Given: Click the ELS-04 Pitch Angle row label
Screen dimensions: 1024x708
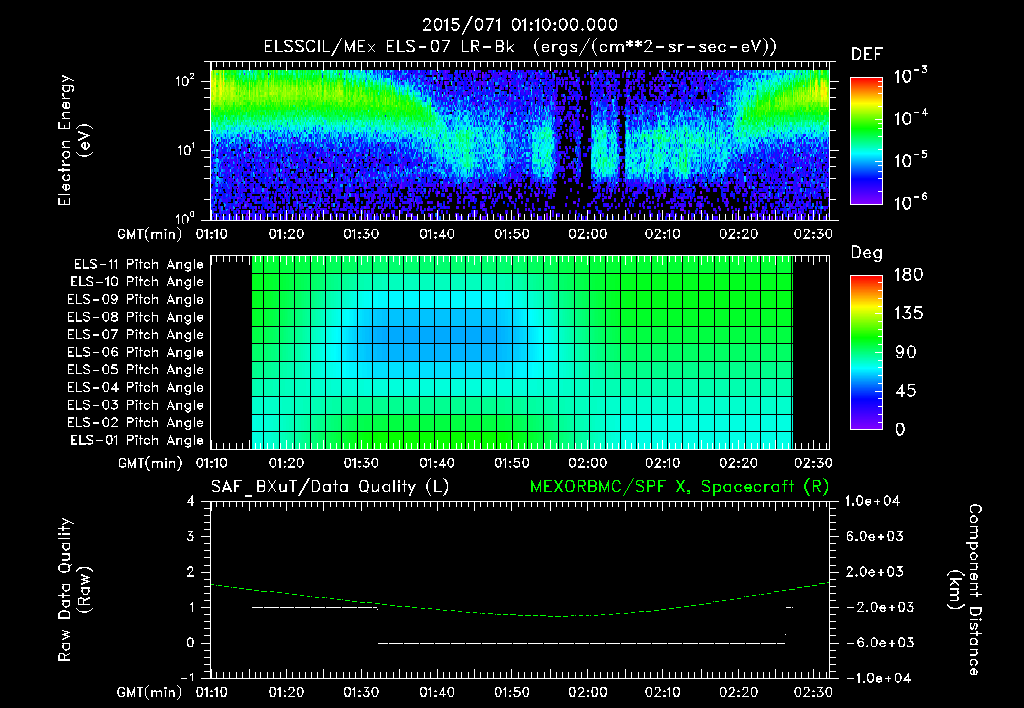Looking at the screenshot, I should click(136, 387).
